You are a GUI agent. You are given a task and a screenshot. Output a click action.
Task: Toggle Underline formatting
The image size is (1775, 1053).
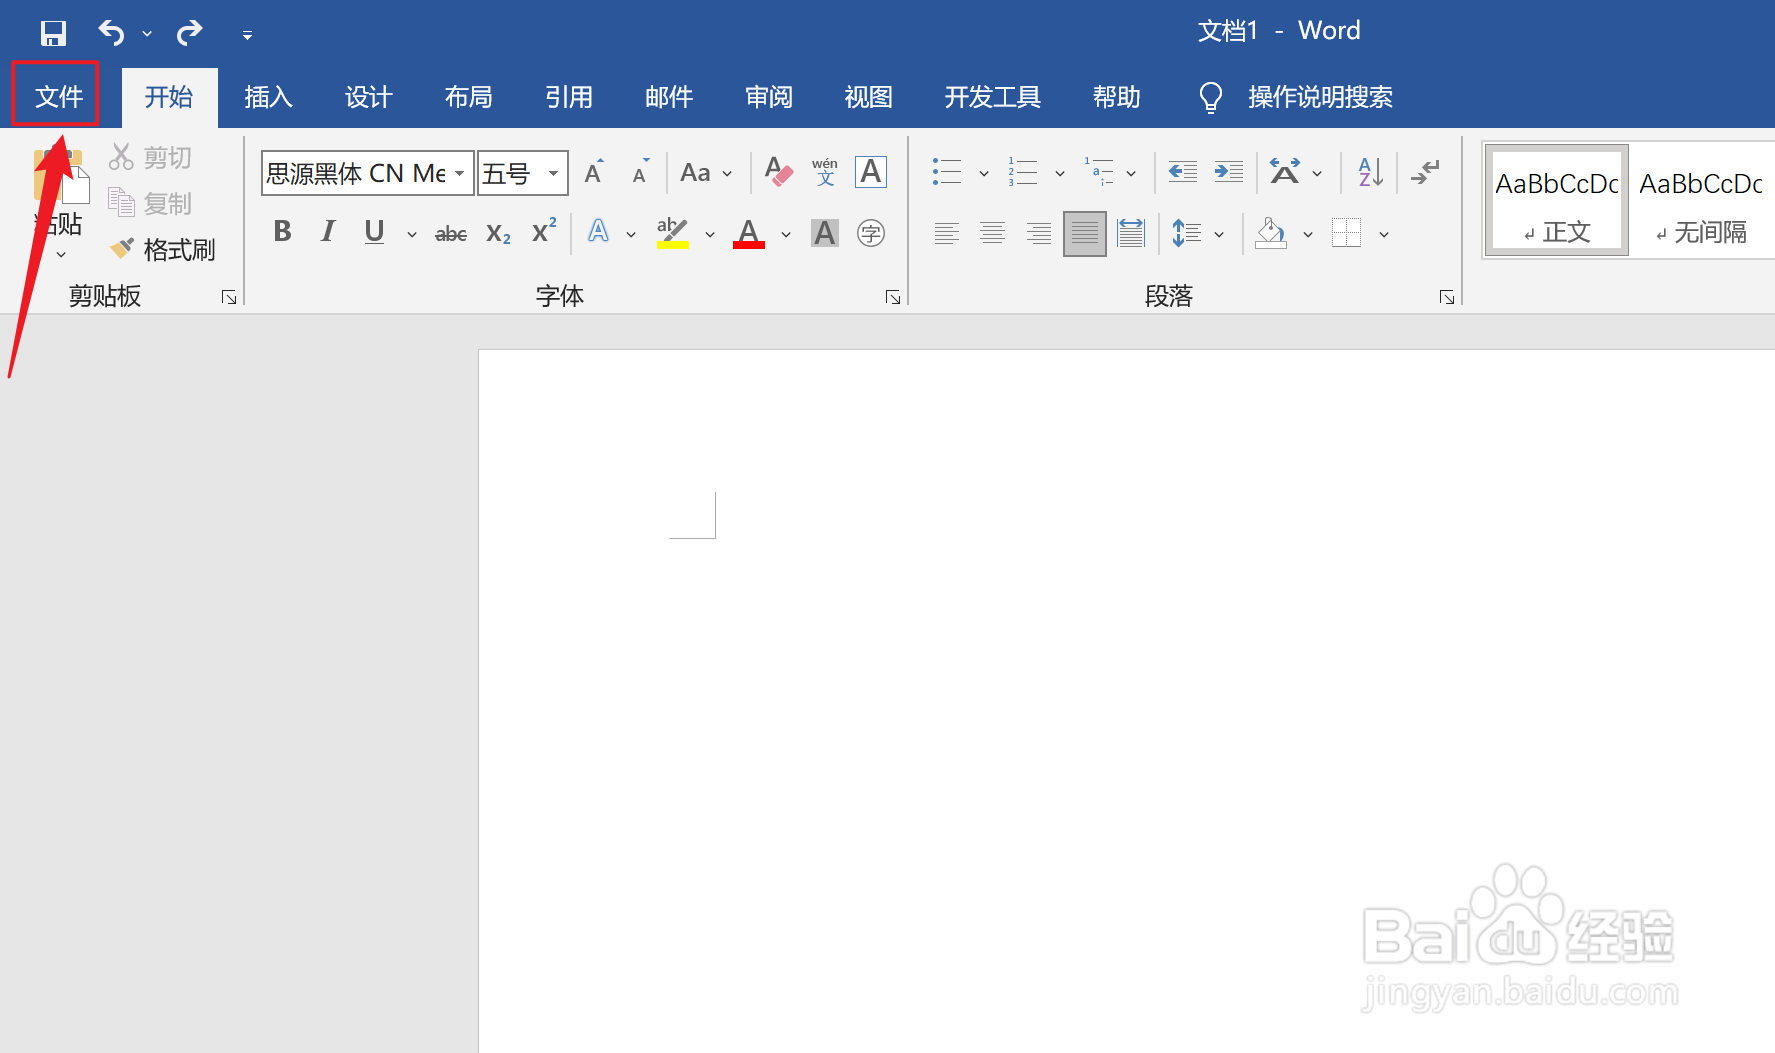point(374,232)
